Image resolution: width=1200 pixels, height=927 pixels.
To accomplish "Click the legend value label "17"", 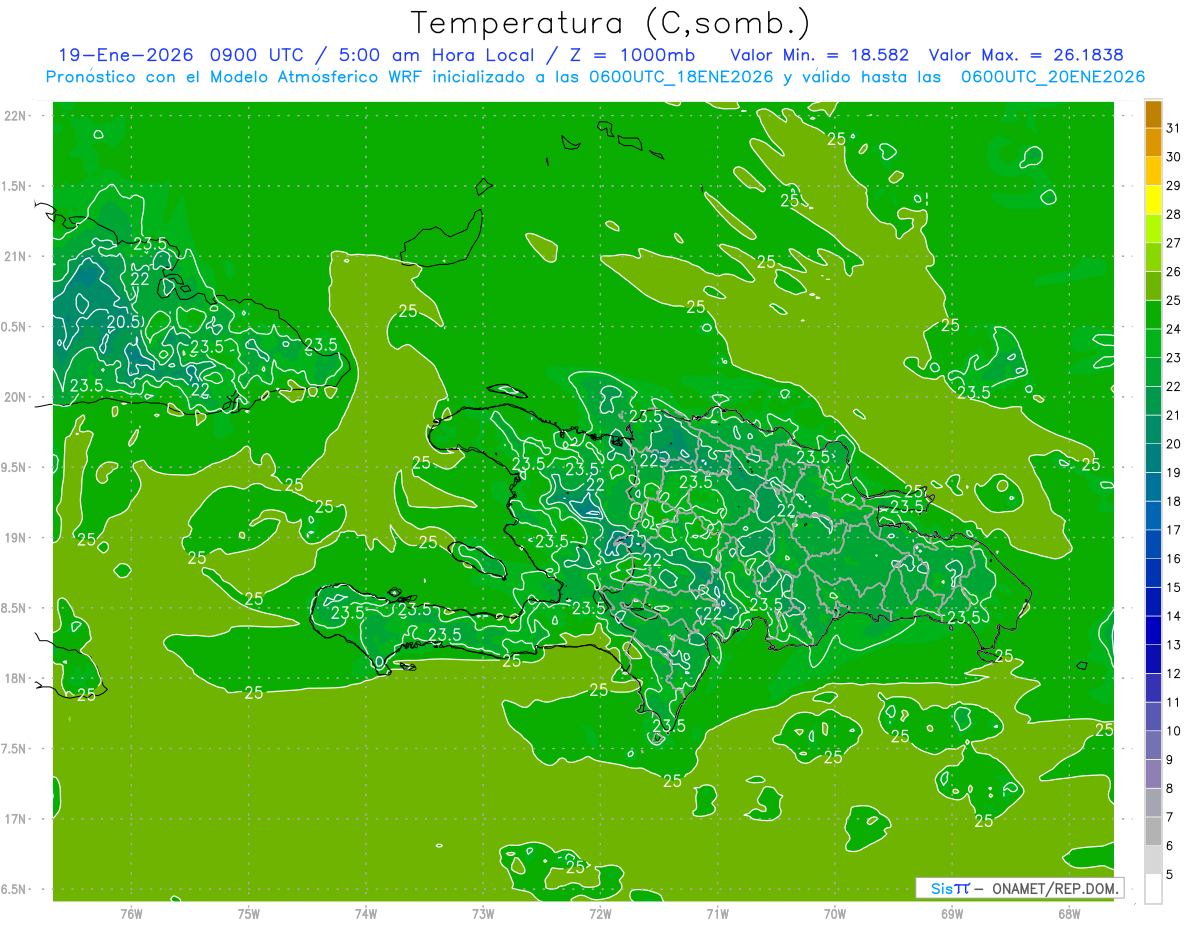I will pyautogui.click(x=1173, y=530).
